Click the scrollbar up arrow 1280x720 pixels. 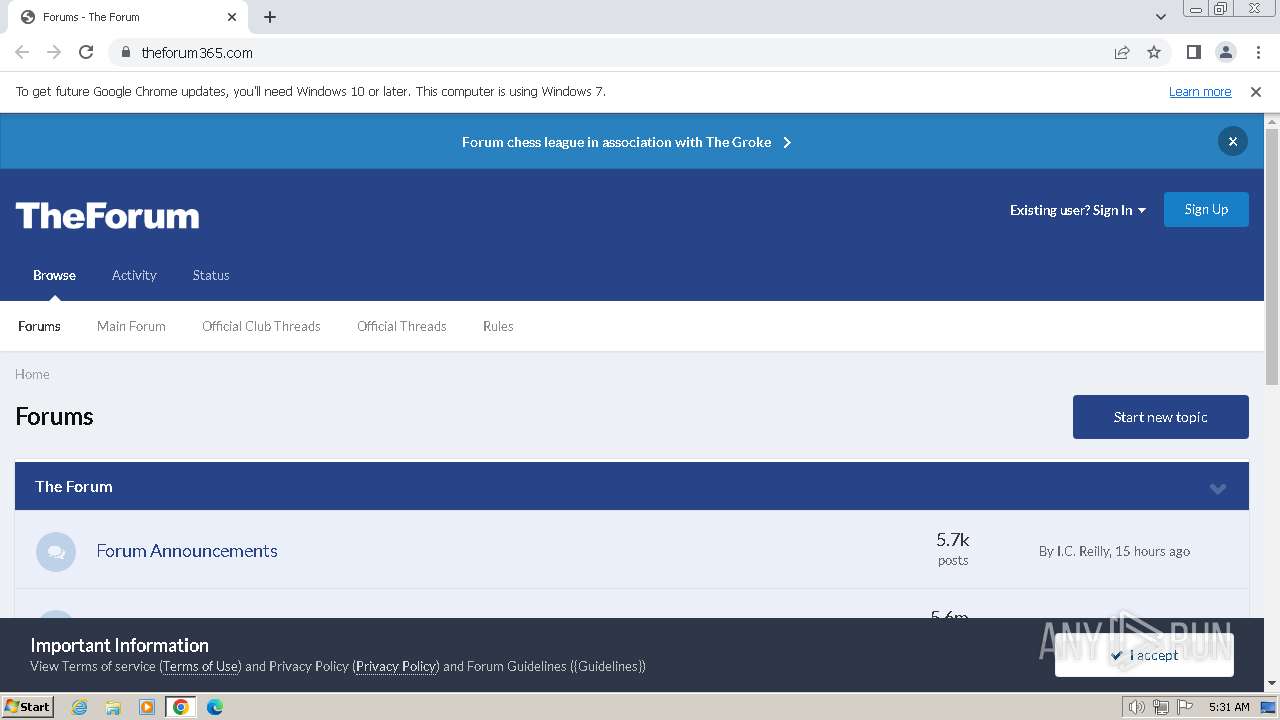(x=1272, y=121)
